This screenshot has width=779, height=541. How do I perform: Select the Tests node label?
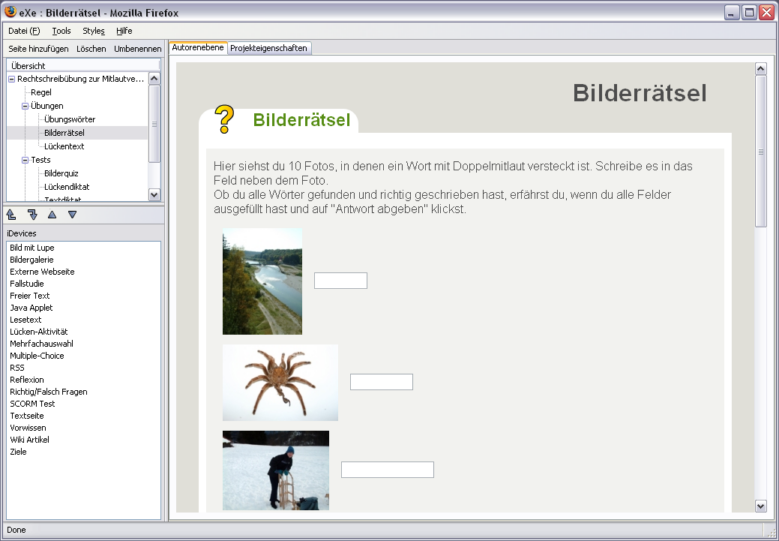[x=40, y=160]
